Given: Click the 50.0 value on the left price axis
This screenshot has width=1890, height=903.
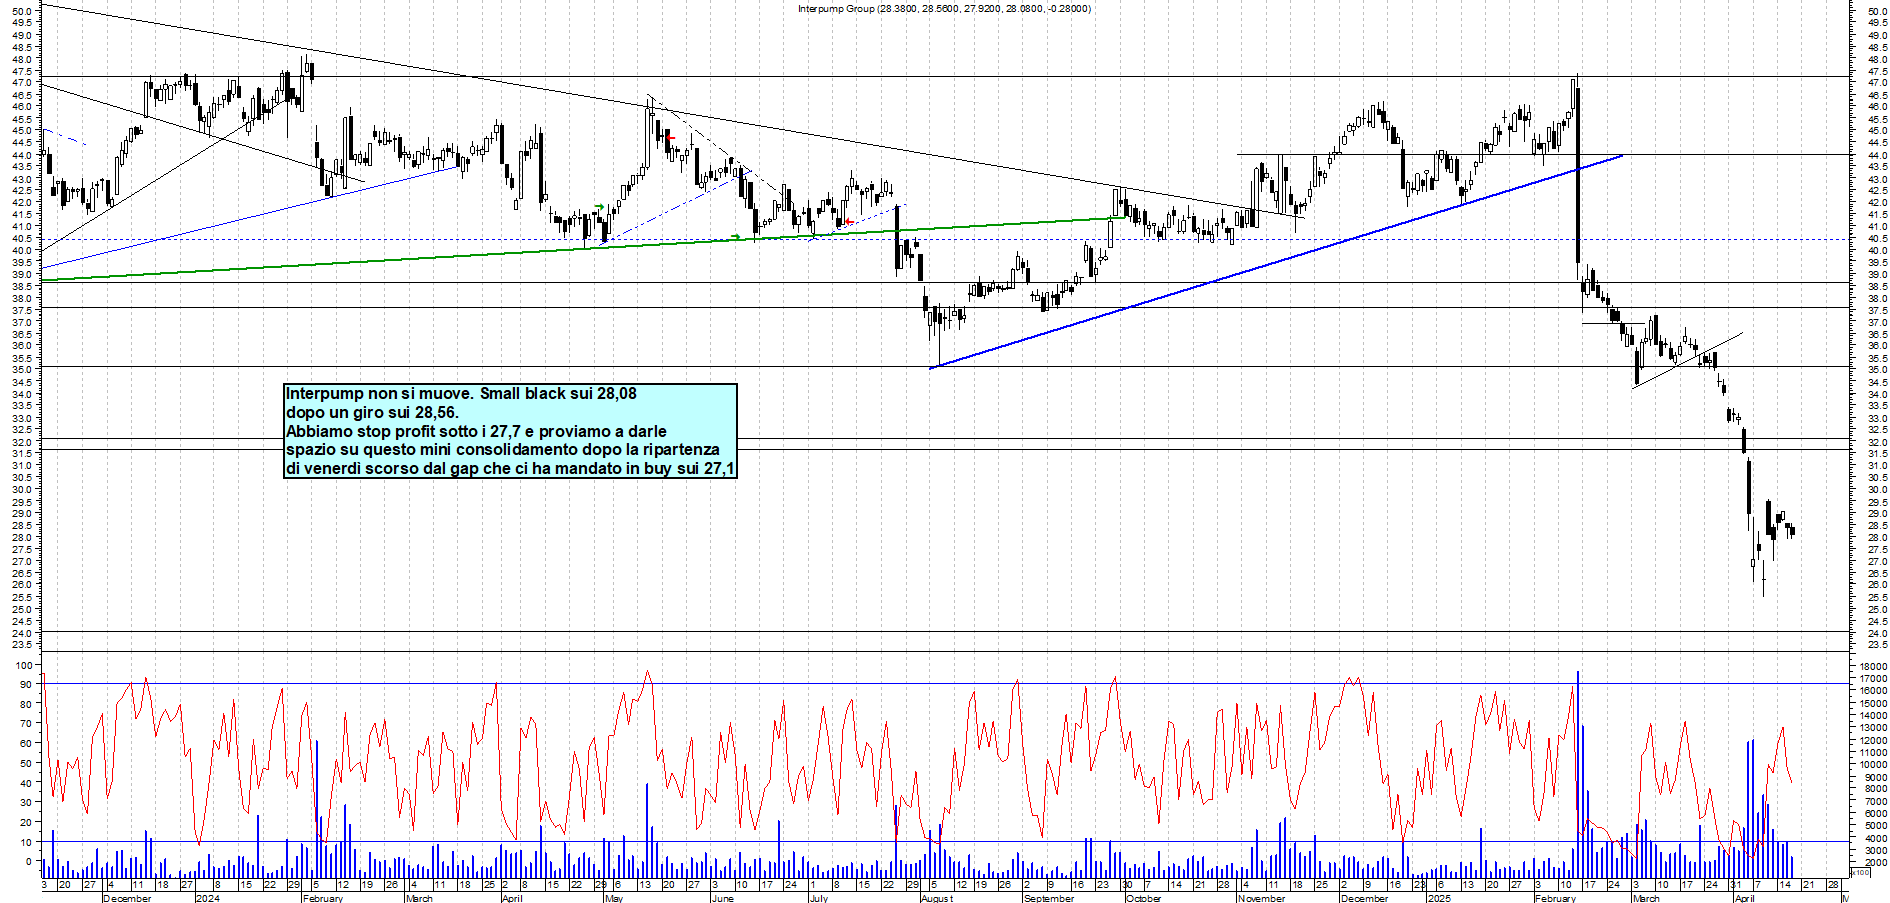Looking at the screenshot, I should tap(23, 12).
